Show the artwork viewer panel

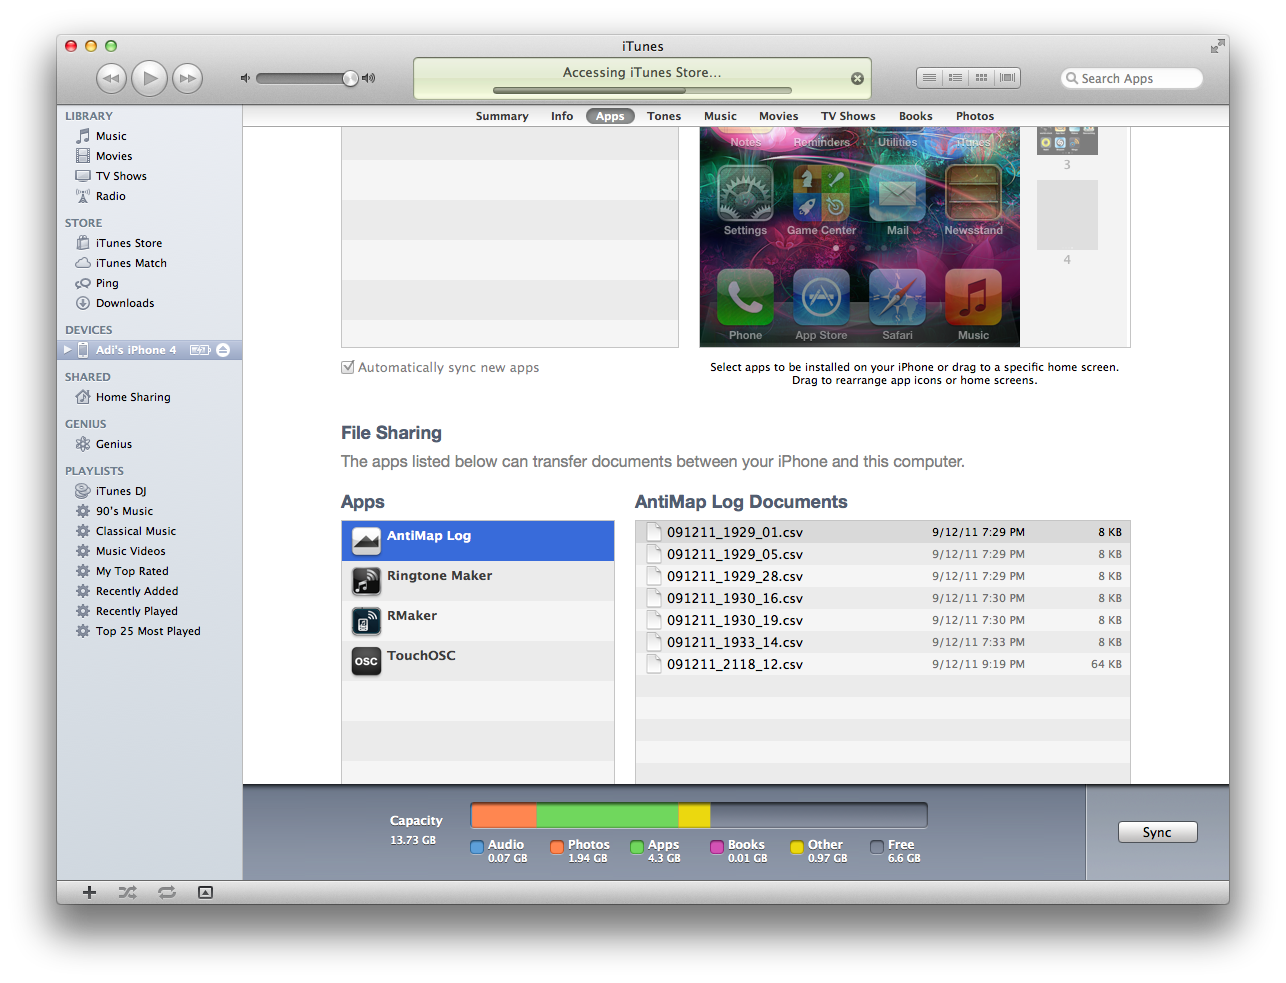coord(205,892)
